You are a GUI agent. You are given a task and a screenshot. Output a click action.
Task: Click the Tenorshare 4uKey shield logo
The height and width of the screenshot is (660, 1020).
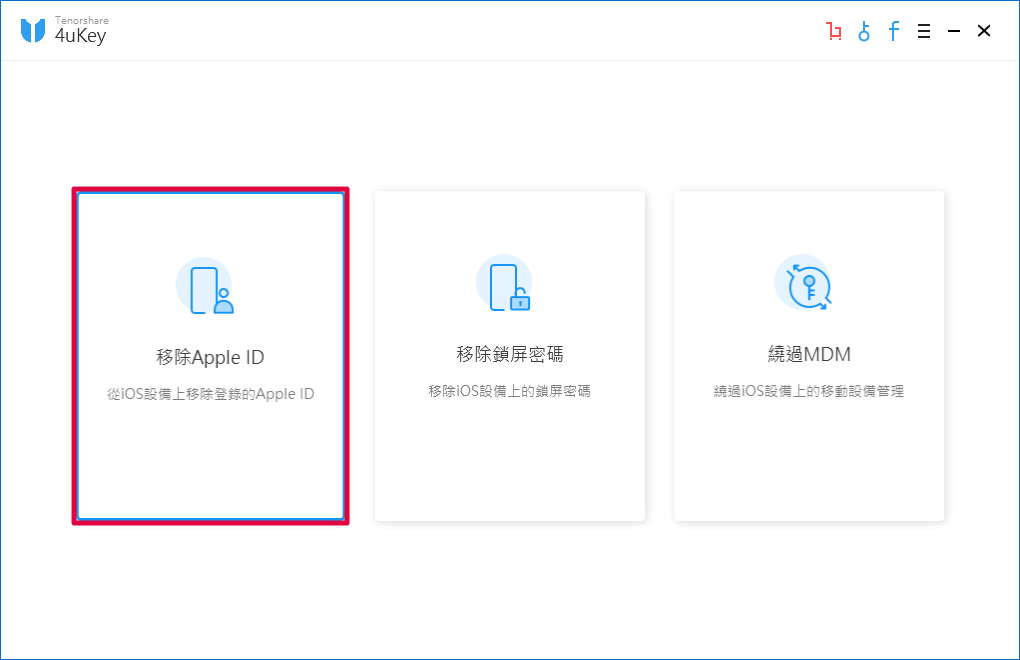pos(33,31)
